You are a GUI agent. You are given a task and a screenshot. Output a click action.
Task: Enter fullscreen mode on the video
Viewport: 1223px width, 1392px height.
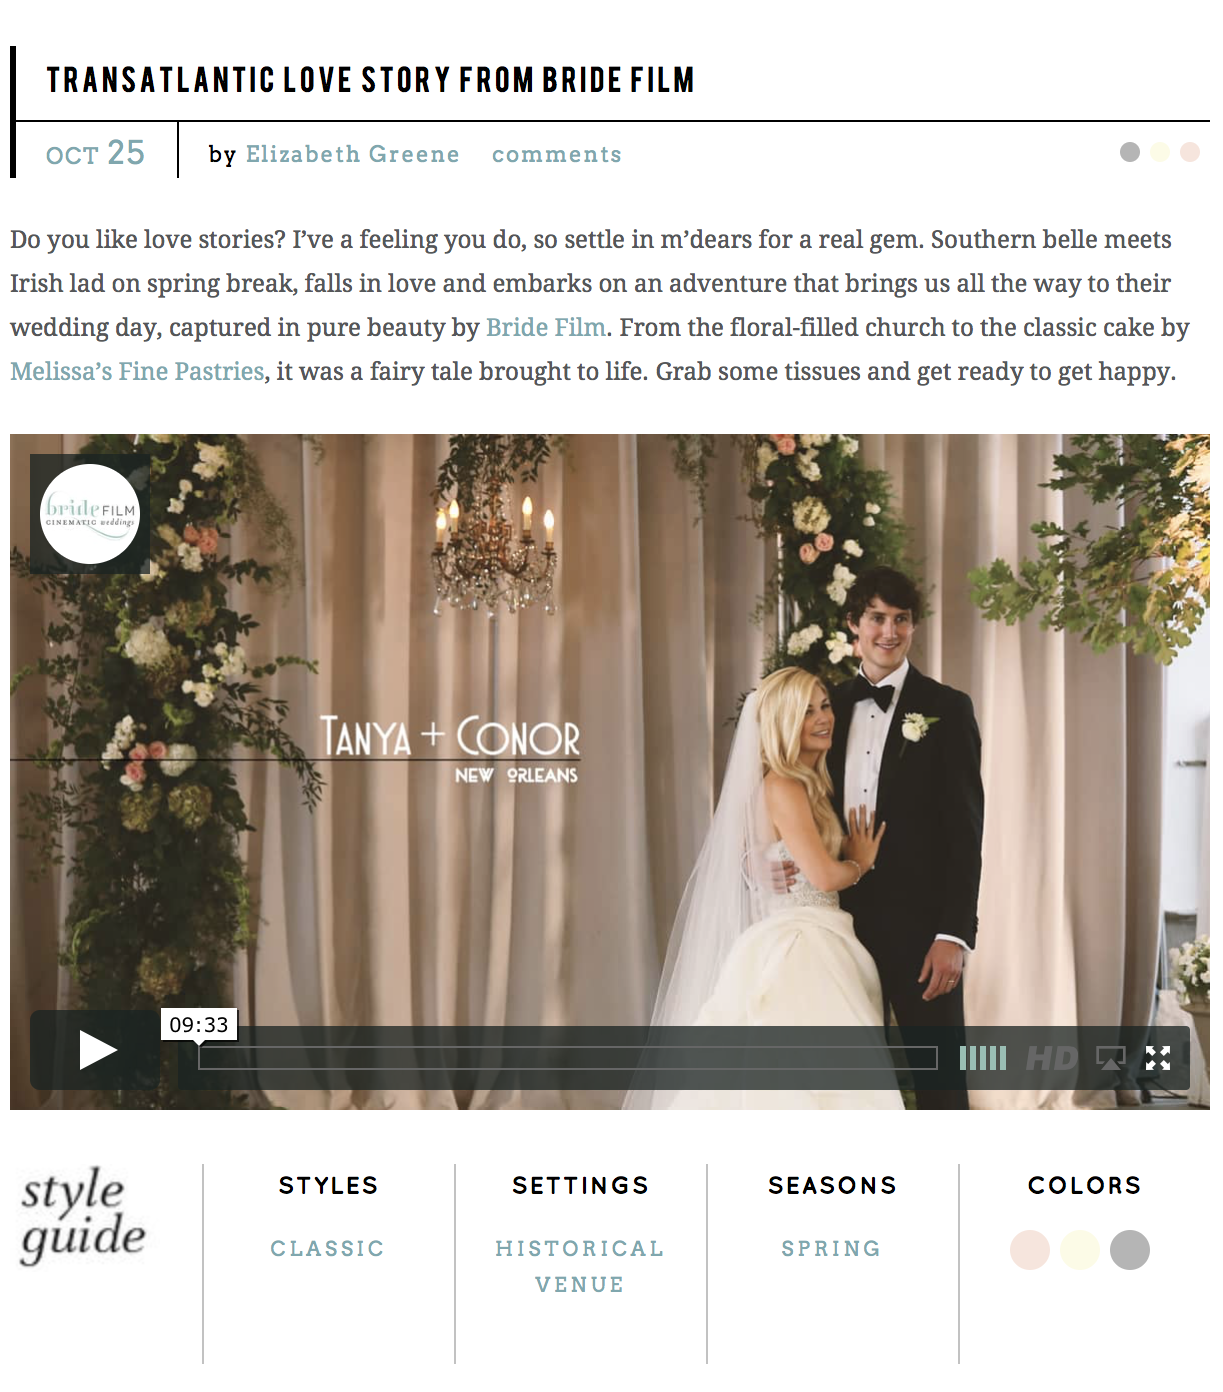(1158, 1058)
